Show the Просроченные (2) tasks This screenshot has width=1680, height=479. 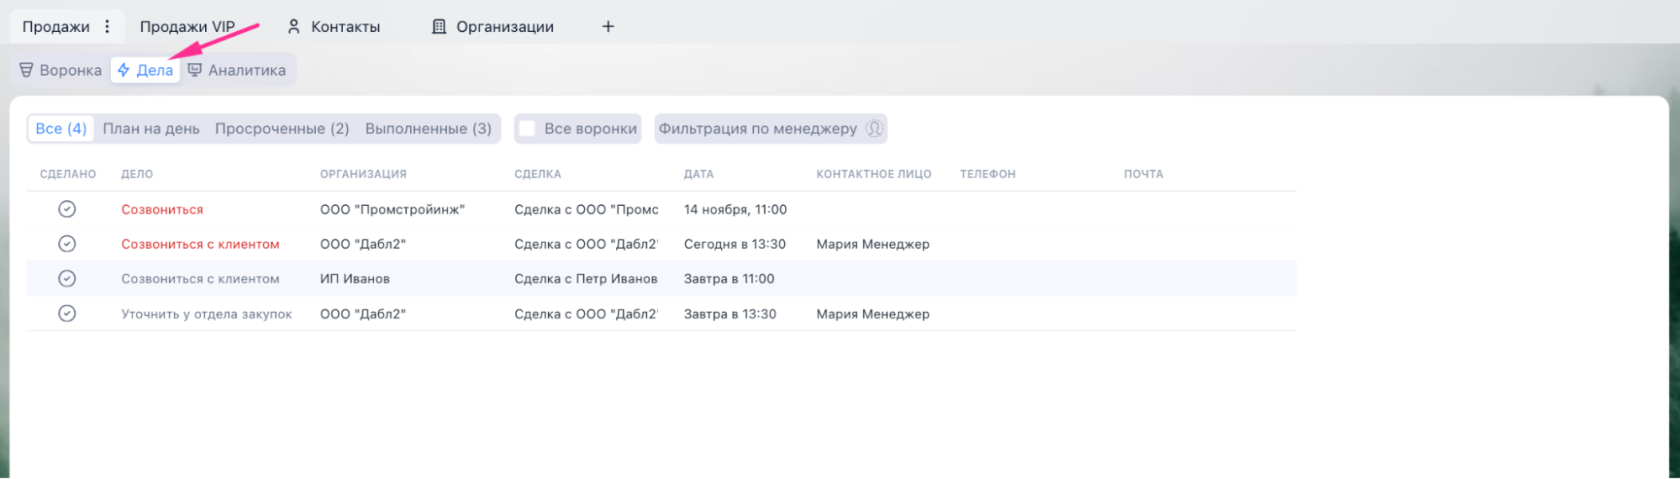(x=282, y=129)
